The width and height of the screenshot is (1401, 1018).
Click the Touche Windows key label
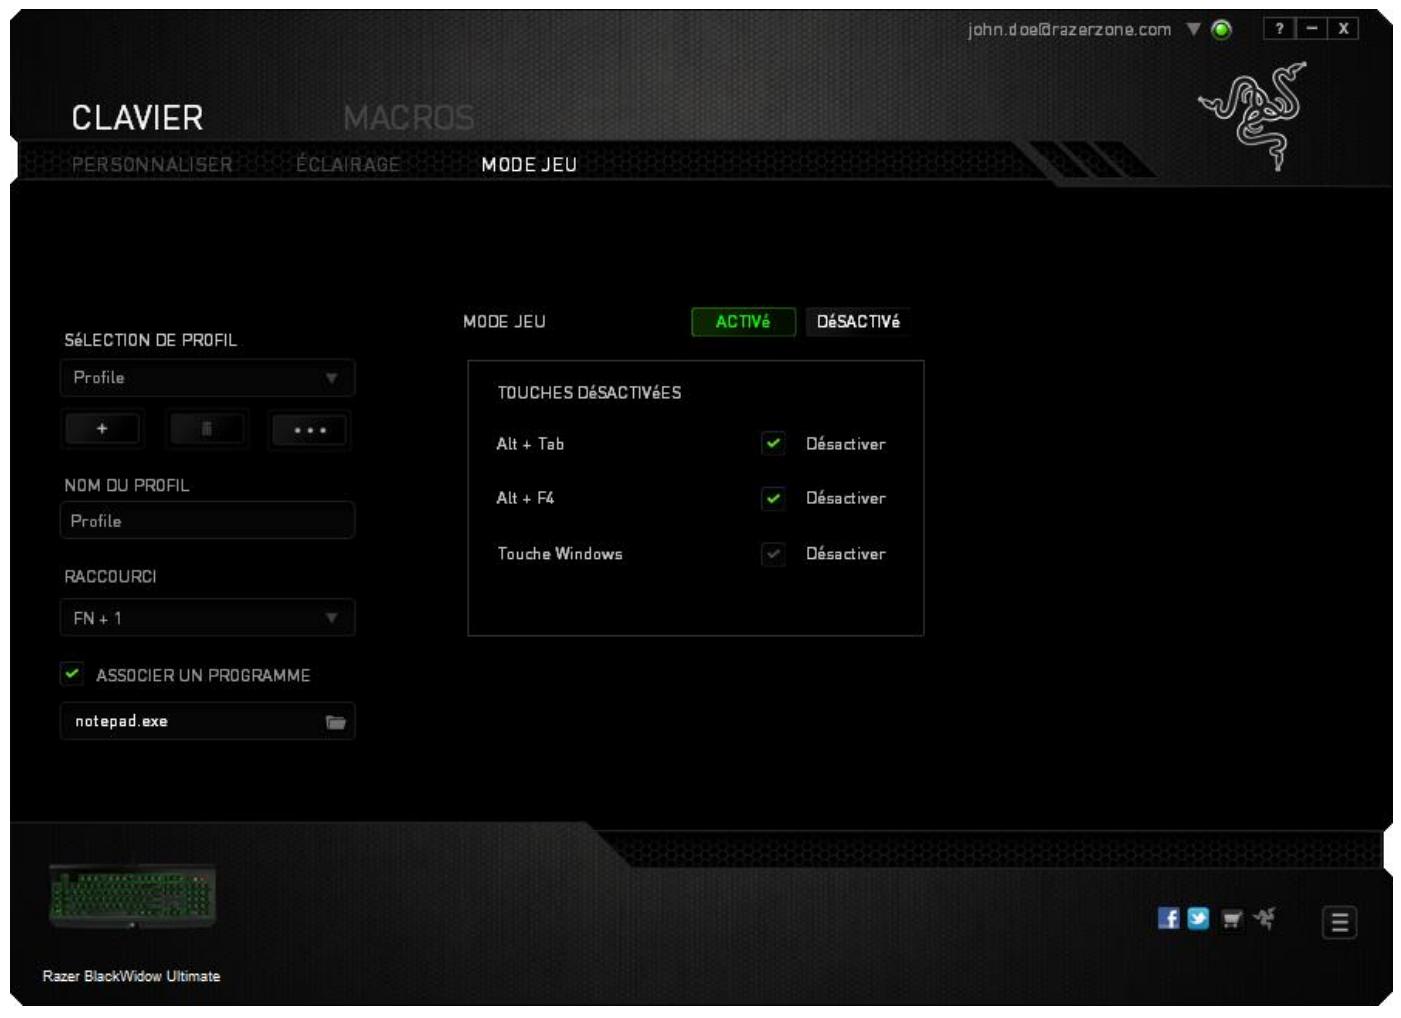click(x=560, y=554)
